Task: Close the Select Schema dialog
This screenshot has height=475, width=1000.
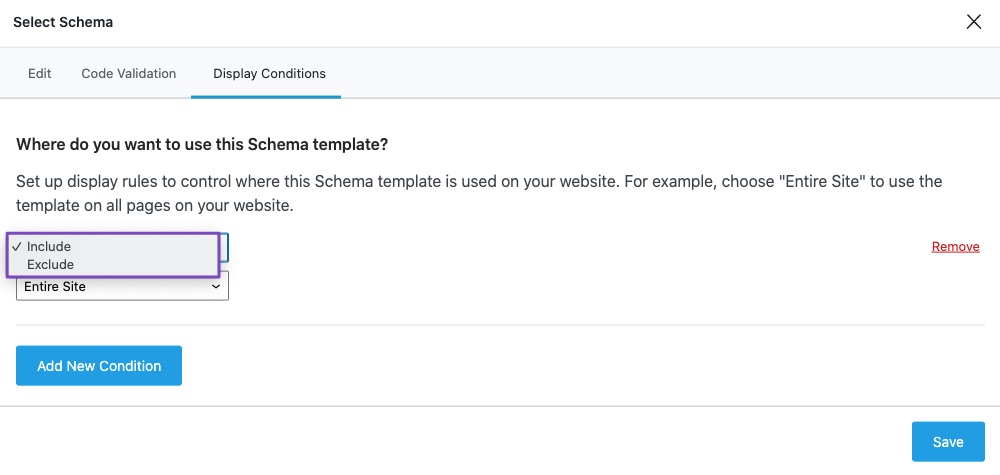Action: click(973, 22)
